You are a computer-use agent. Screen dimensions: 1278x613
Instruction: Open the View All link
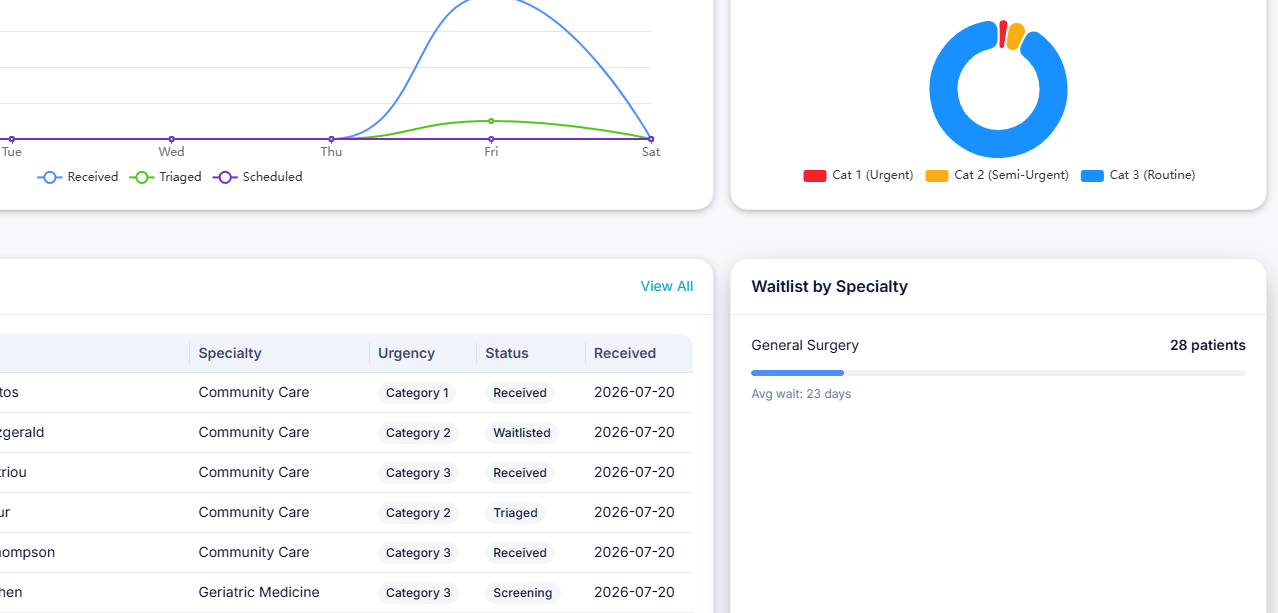[x=666, y=286]
